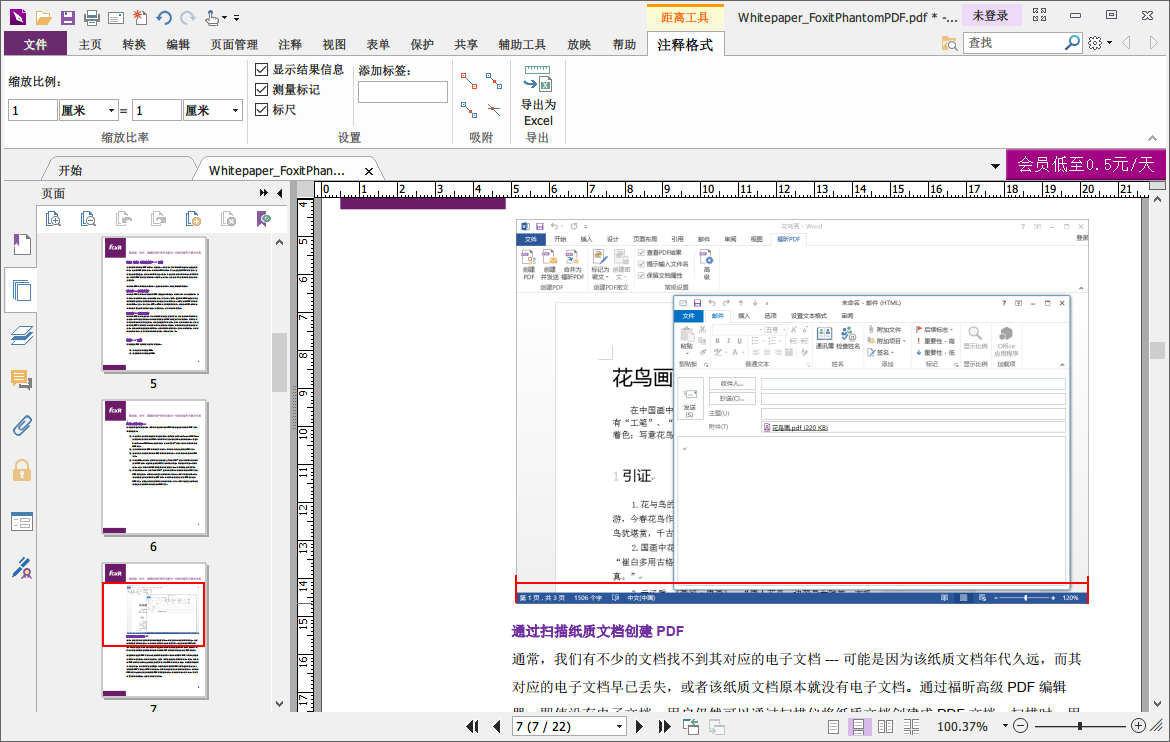Click in the 查找 search box
The width and height of the screenshot is (1170, 742).
pos(1013,43)
